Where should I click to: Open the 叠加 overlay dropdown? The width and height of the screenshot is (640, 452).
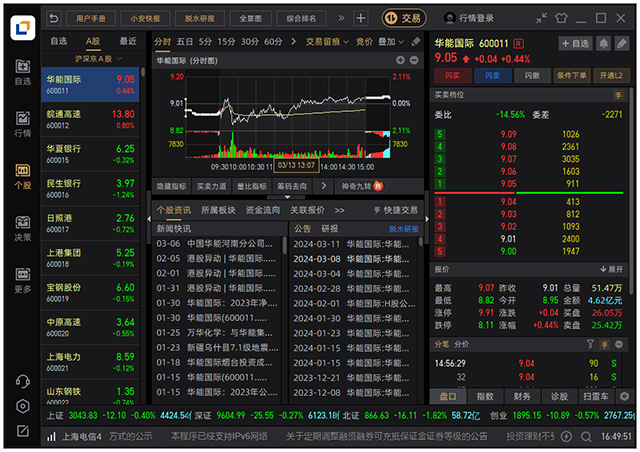coord(391,42)
